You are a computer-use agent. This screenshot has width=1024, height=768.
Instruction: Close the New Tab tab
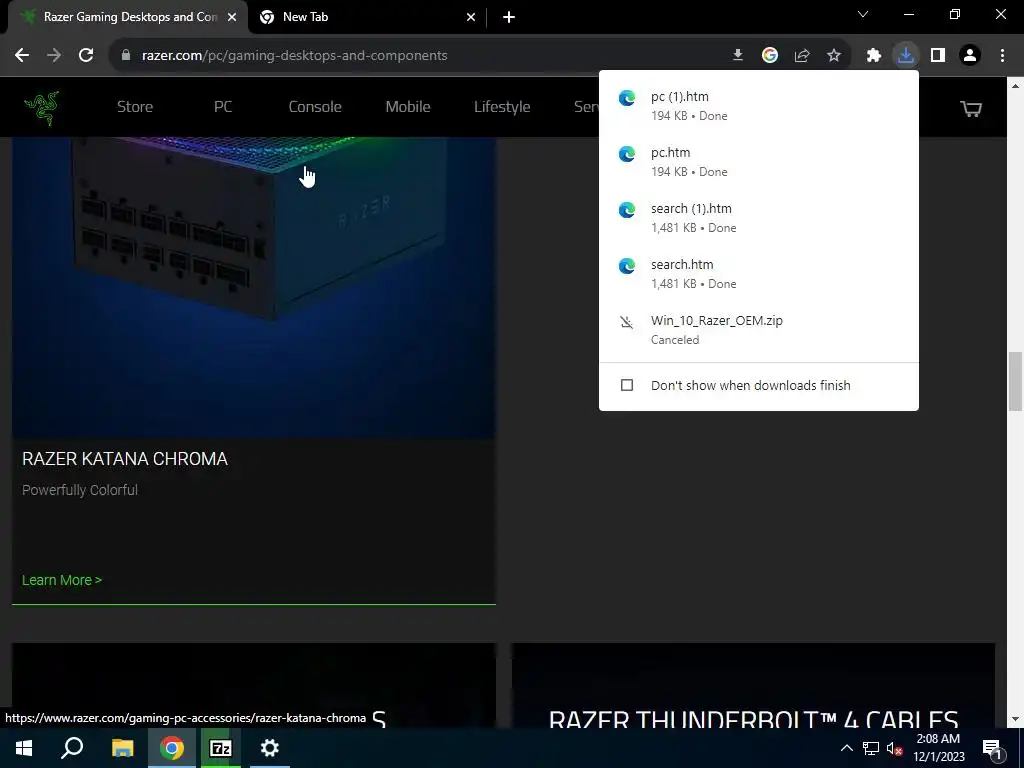[471, 17]
